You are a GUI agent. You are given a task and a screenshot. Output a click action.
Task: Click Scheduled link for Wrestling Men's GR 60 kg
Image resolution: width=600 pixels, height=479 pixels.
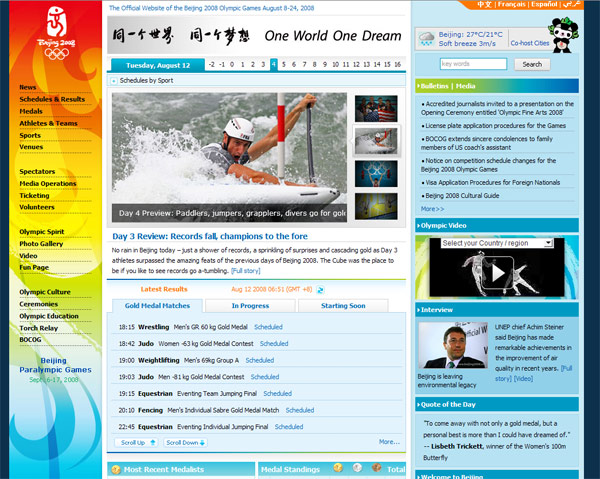(268, 327)
